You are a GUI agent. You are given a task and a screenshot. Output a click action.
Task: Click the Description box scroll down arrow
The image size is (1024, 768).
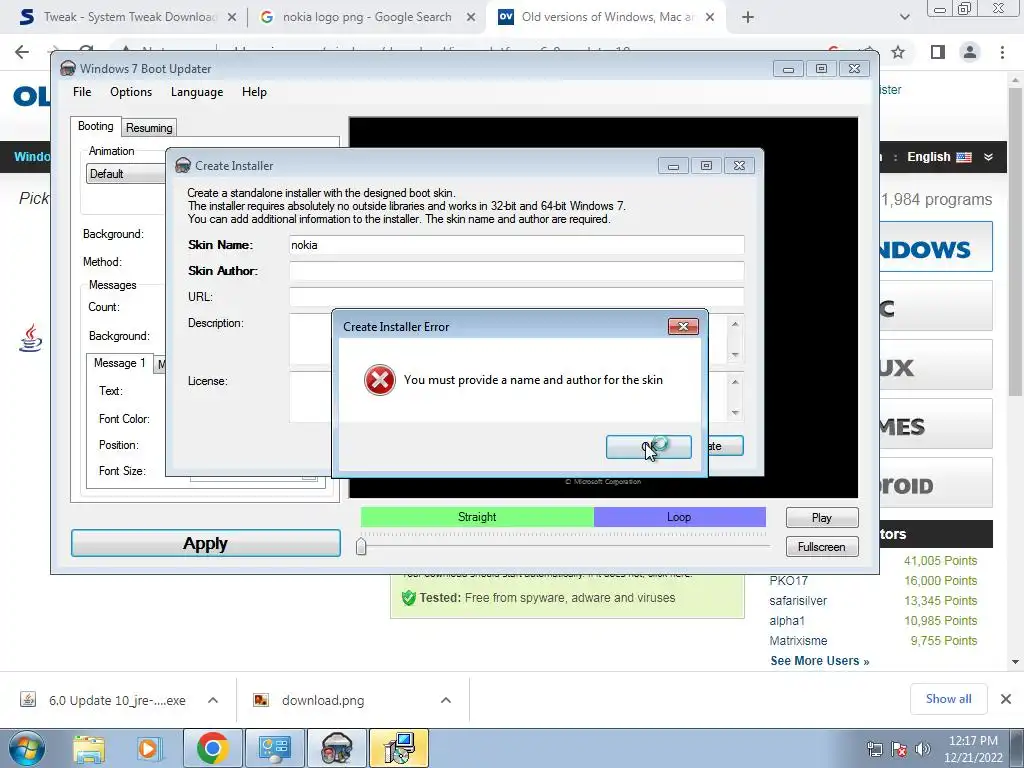[735, 355]
